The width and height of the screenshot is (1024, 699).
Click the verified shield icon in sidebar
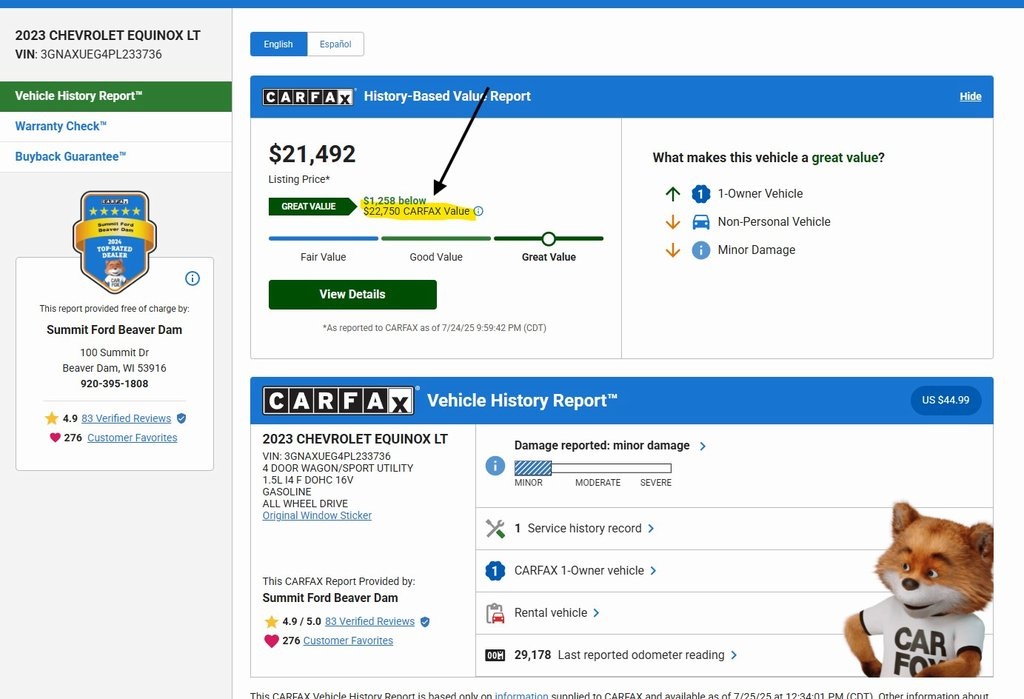pos(182,418)
